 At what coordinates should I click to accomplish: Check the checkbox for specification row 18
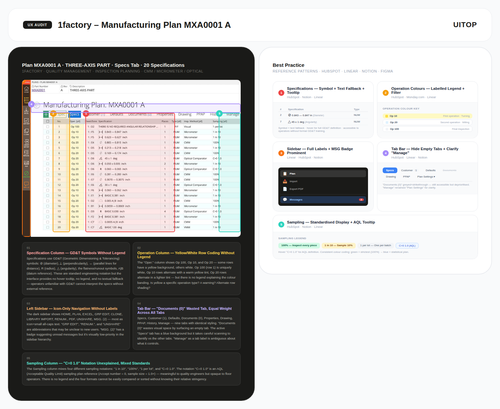coord(47,217)
